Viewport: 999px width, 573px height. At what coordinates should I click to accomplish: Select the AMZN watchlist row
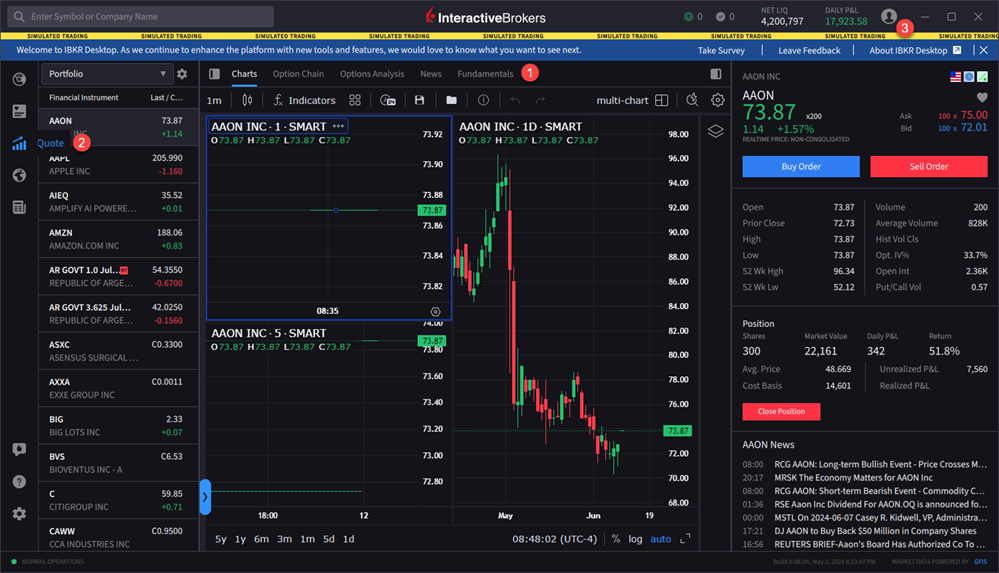[119, 239]
